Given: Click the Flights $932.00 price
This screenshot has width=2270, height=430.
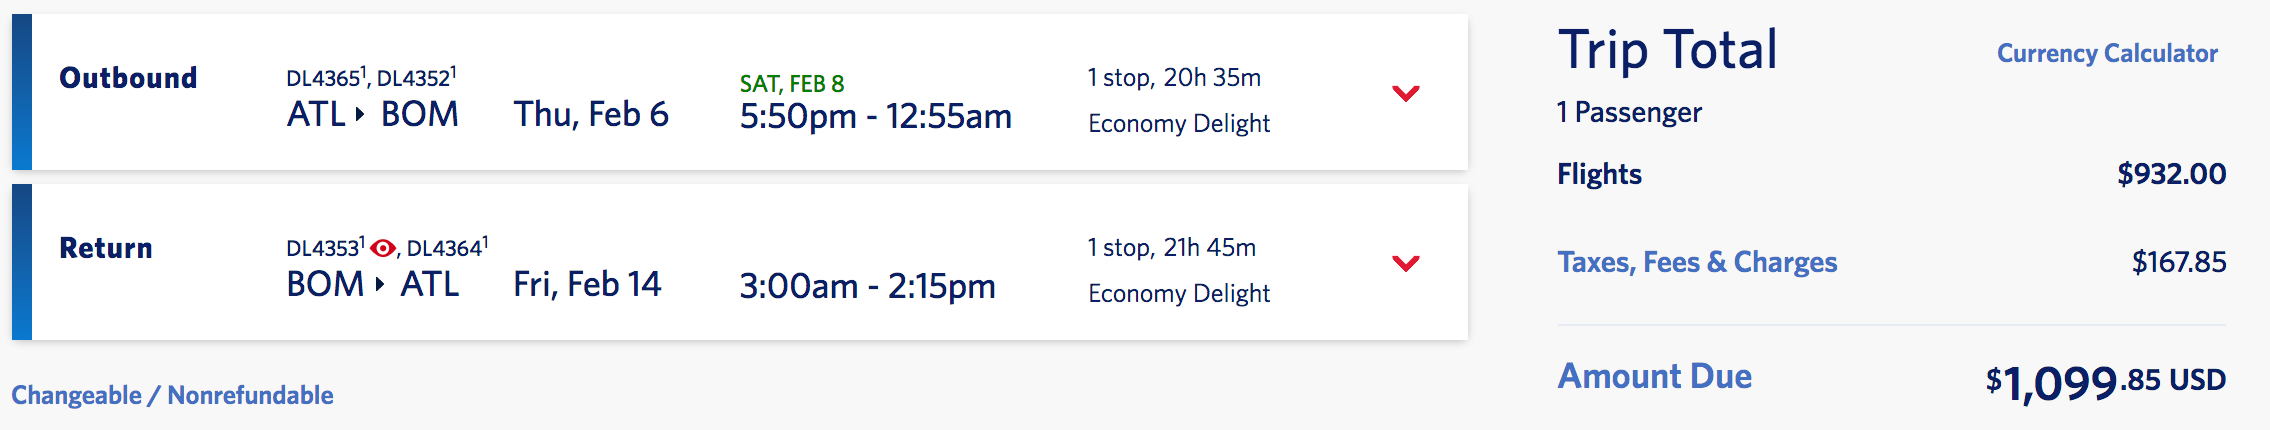Looking at the screenshot, I should click(2171, 174).
